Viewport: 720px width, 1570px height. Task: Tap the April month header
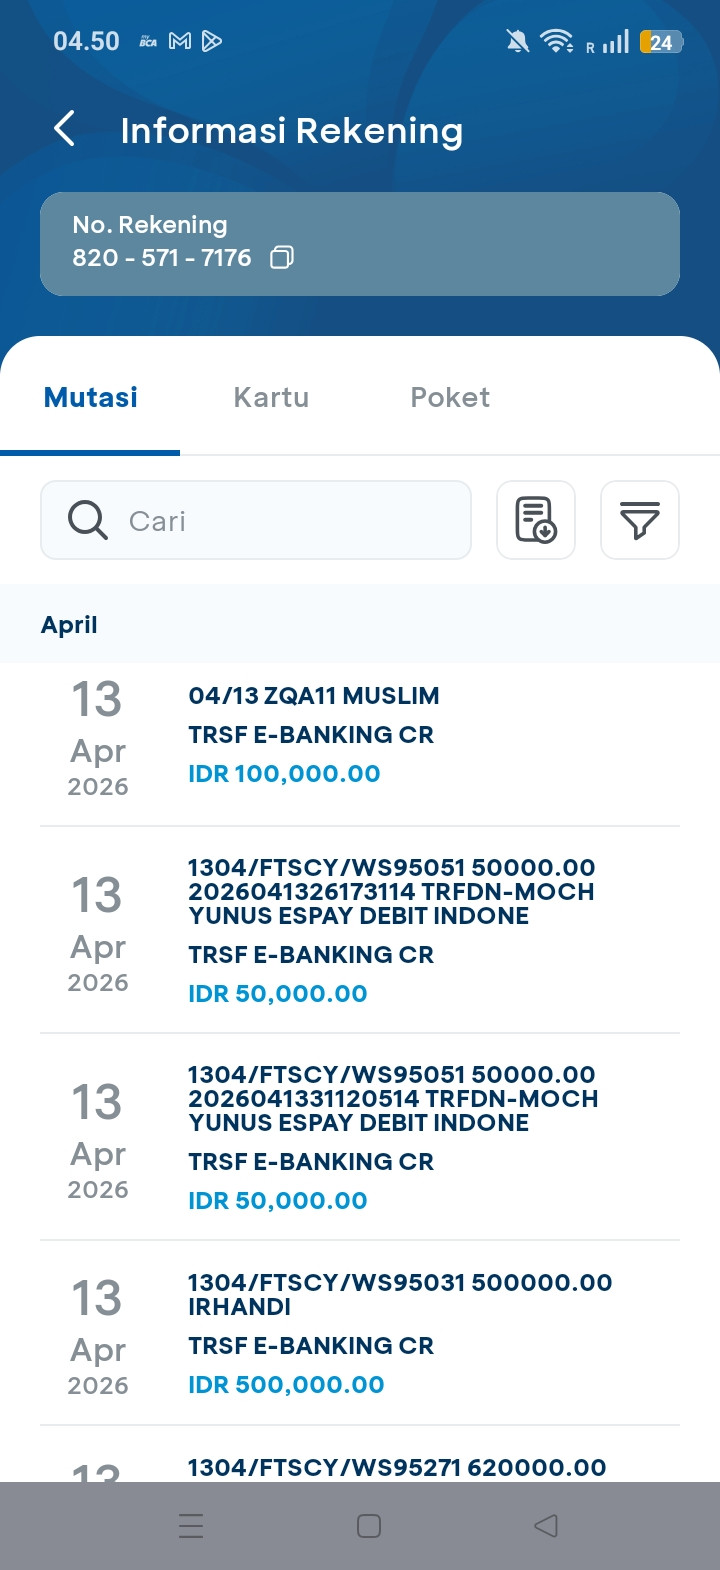coord(70,625)
